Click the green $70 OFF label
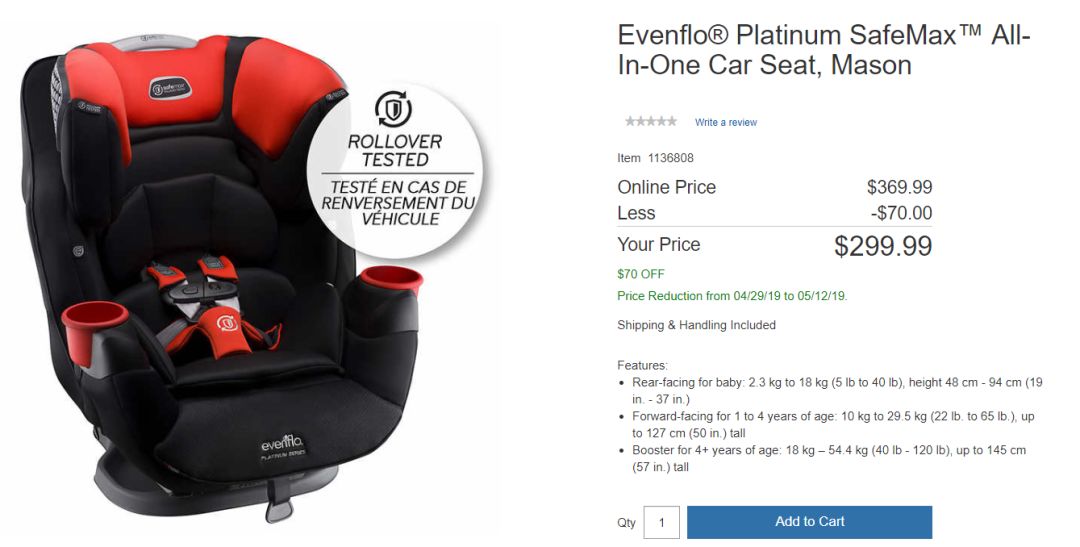This screenshot has height=547, width=1080. [x=641, y=274]
